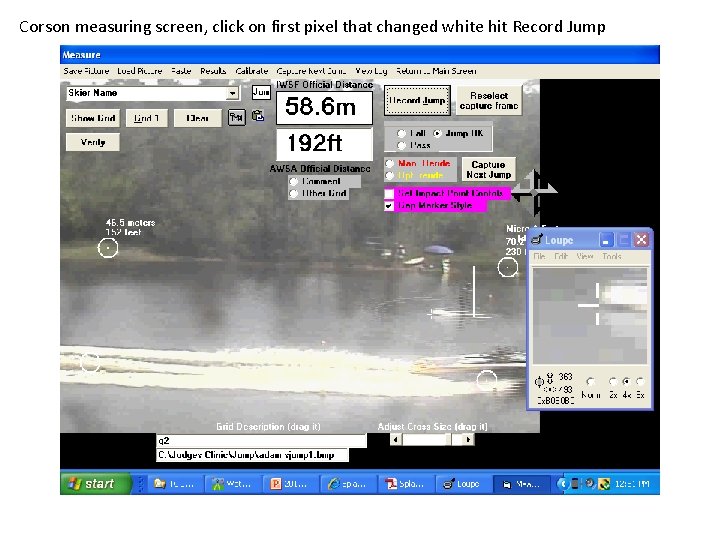This screenshot has width=720, height=540.
Task: Click Reselect capture frame button
Action: (489, 101)
